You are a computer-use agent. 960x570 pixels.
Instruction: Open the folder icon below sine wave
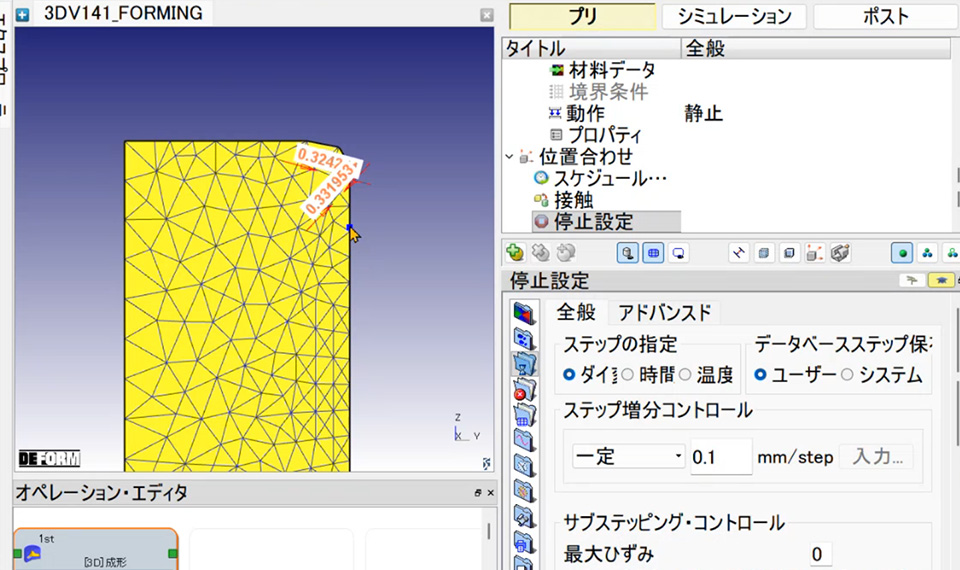pos(524,466)
